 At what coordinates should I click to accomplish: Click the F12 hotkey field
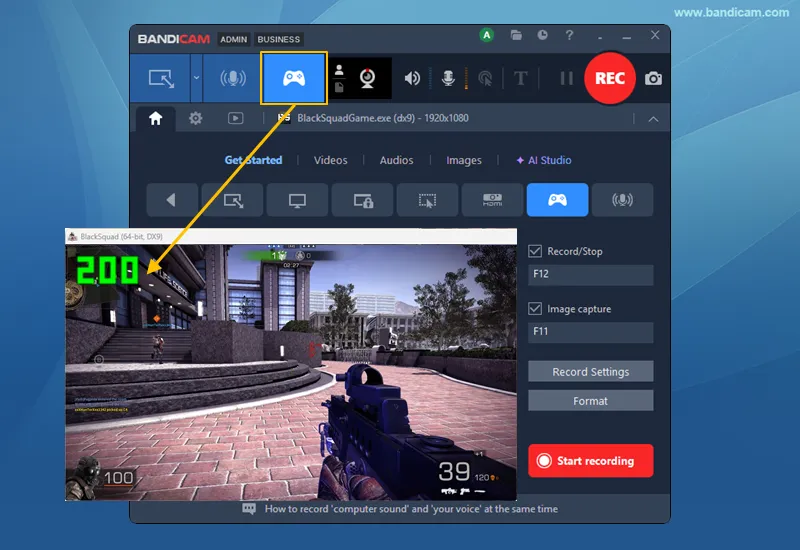point(590,274)
